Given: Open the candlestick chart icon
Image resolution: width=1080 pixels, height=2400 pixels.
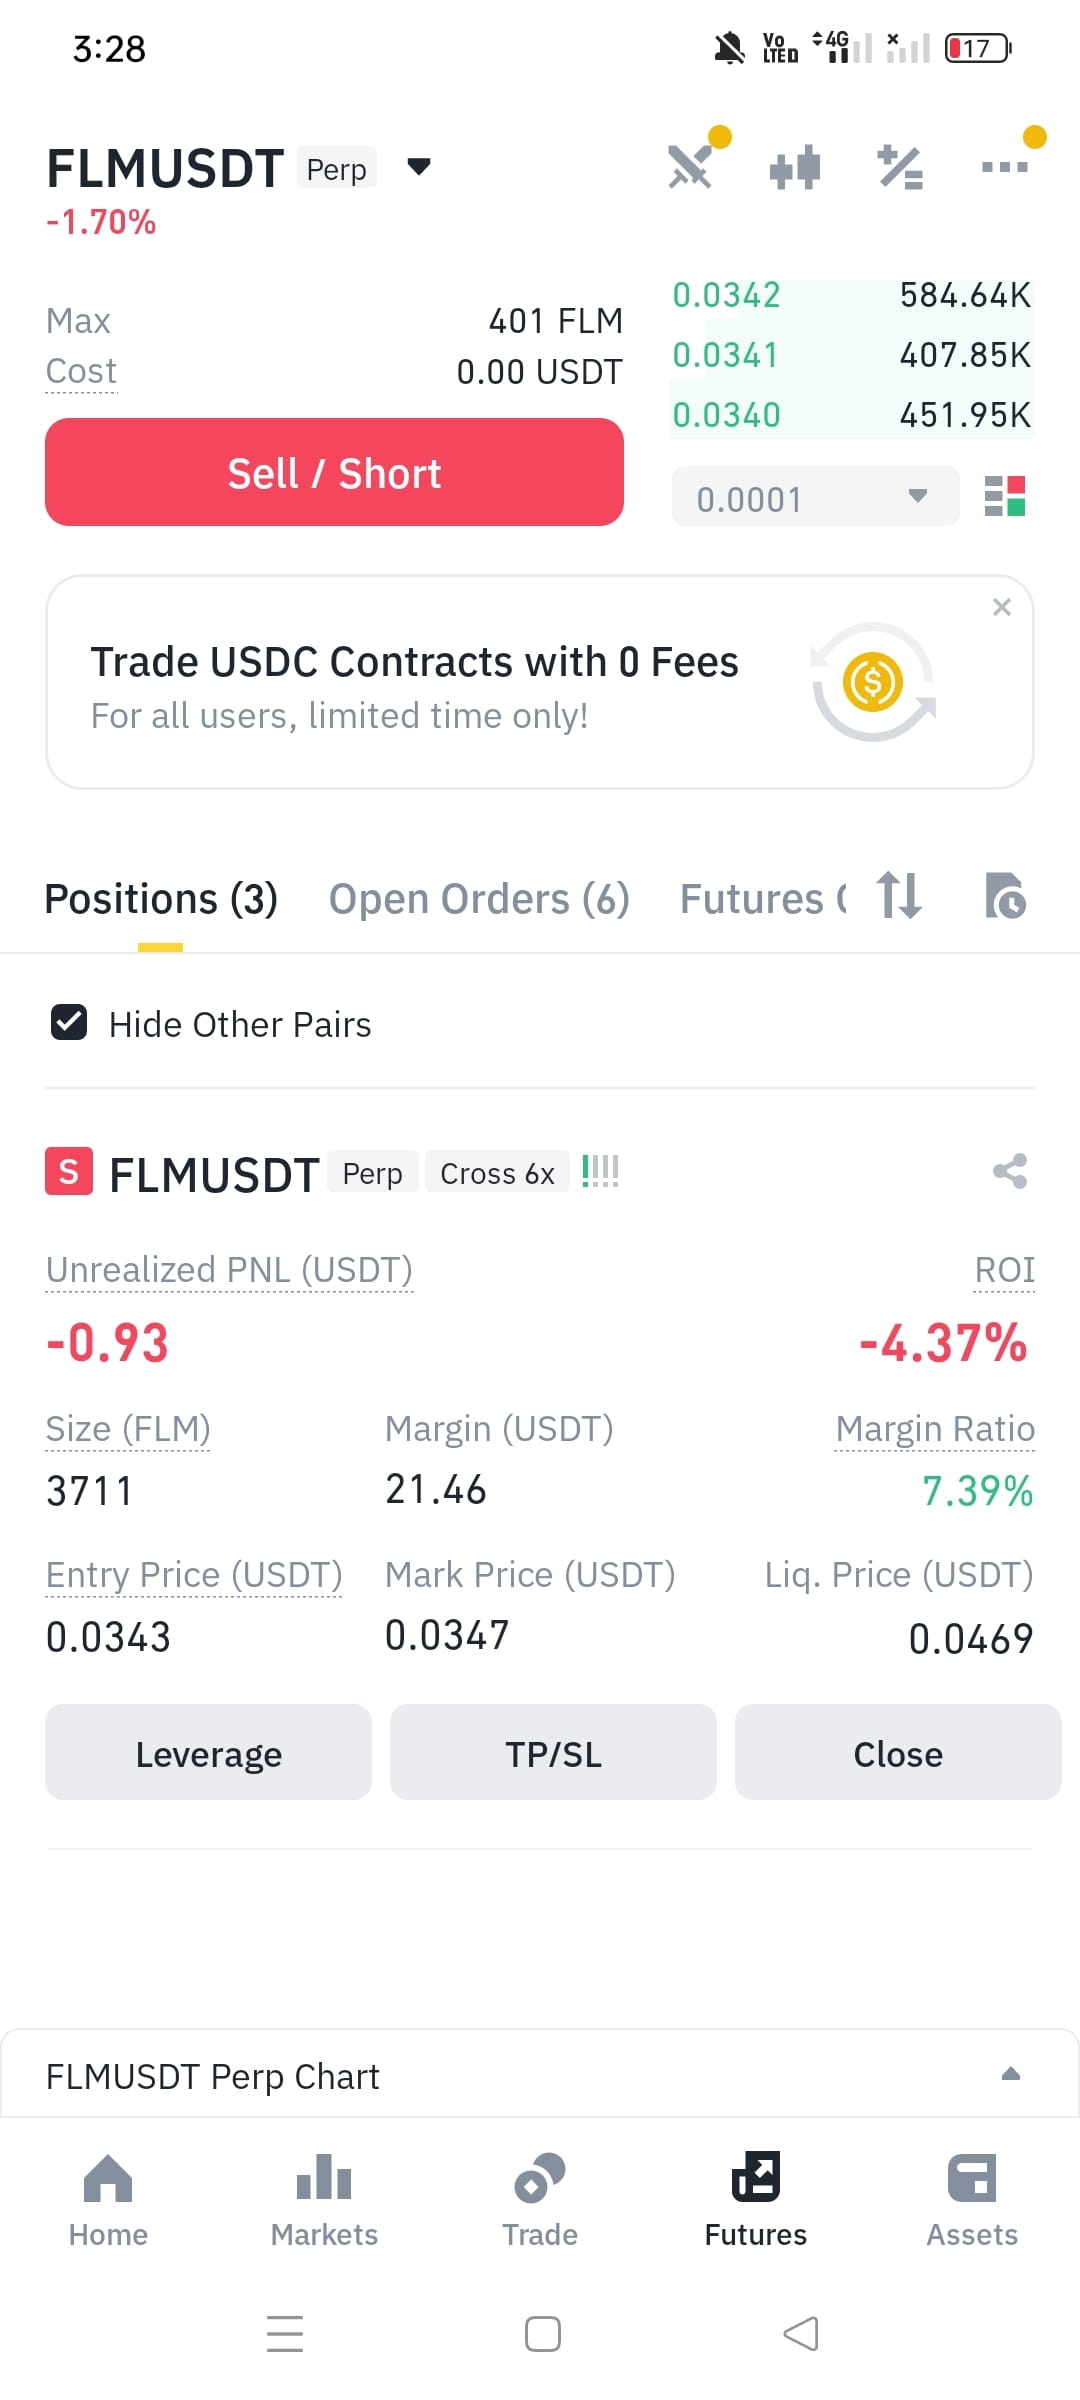Looking at the screenshot, I should click(795, 167).
